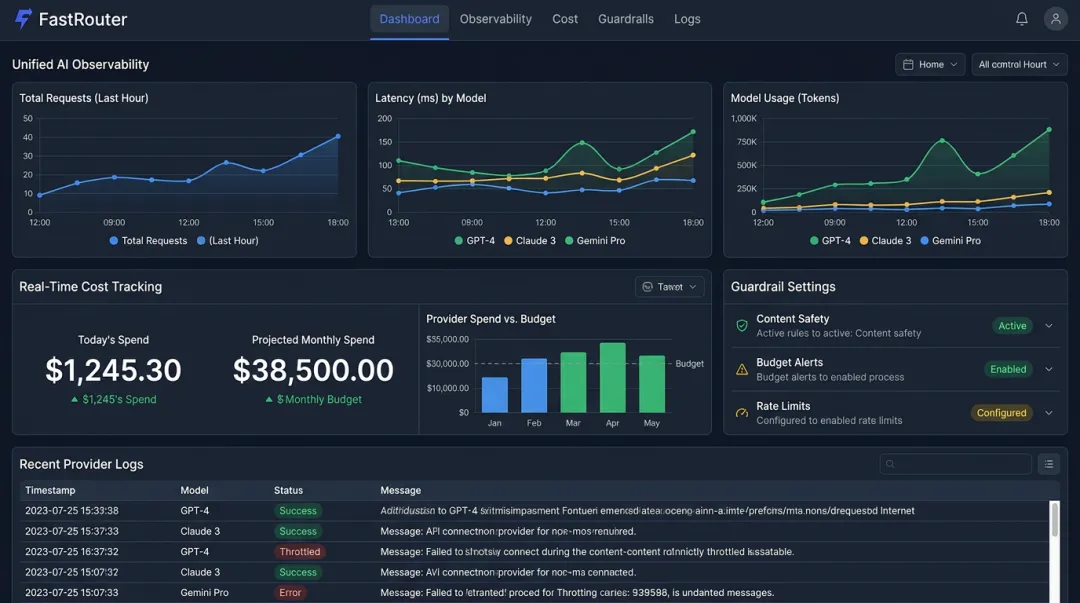Click the Apr bar in provider spend chart
Screen dimensions: 1080x603
click(x=612, y=378)
